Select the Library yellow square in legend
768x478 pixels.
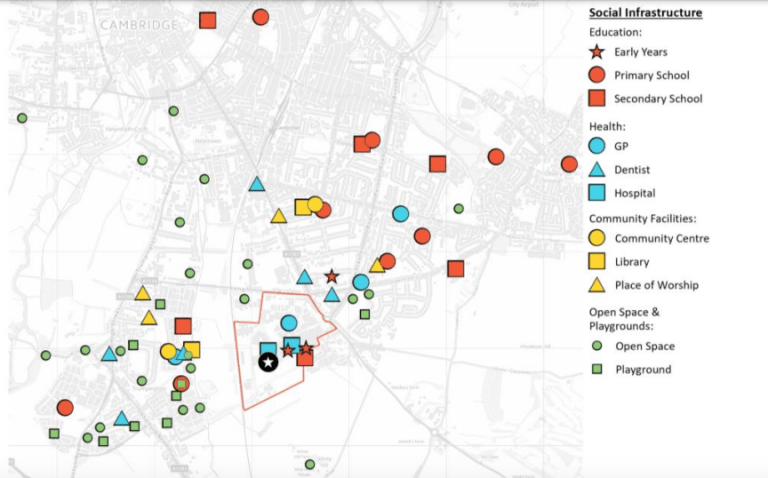597,261
